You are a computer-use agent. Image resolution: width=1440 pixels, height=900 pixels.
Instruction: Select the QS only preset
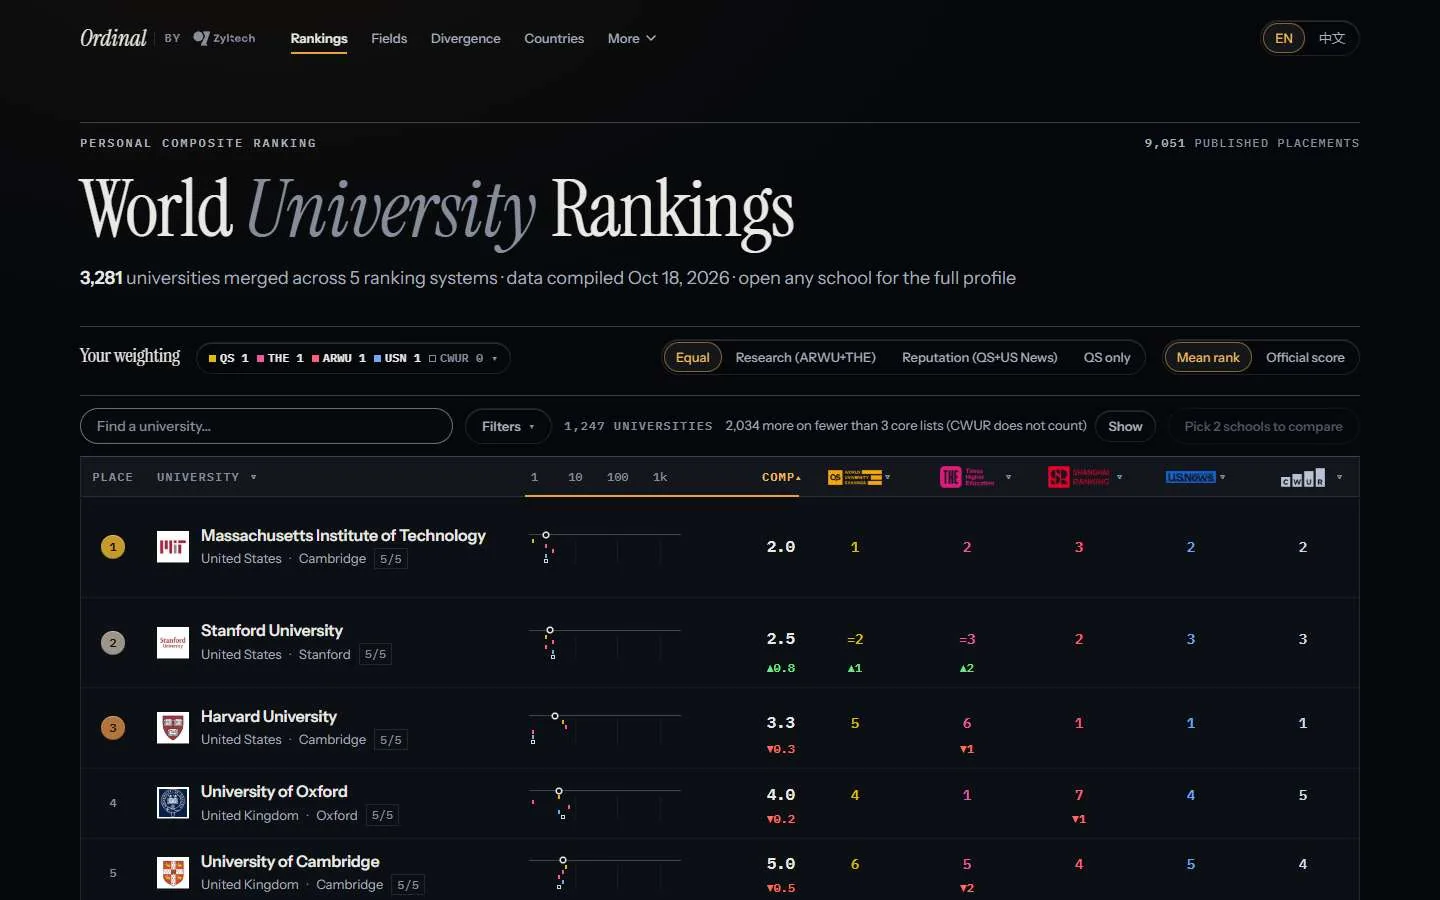click(x=1107, y=357)
